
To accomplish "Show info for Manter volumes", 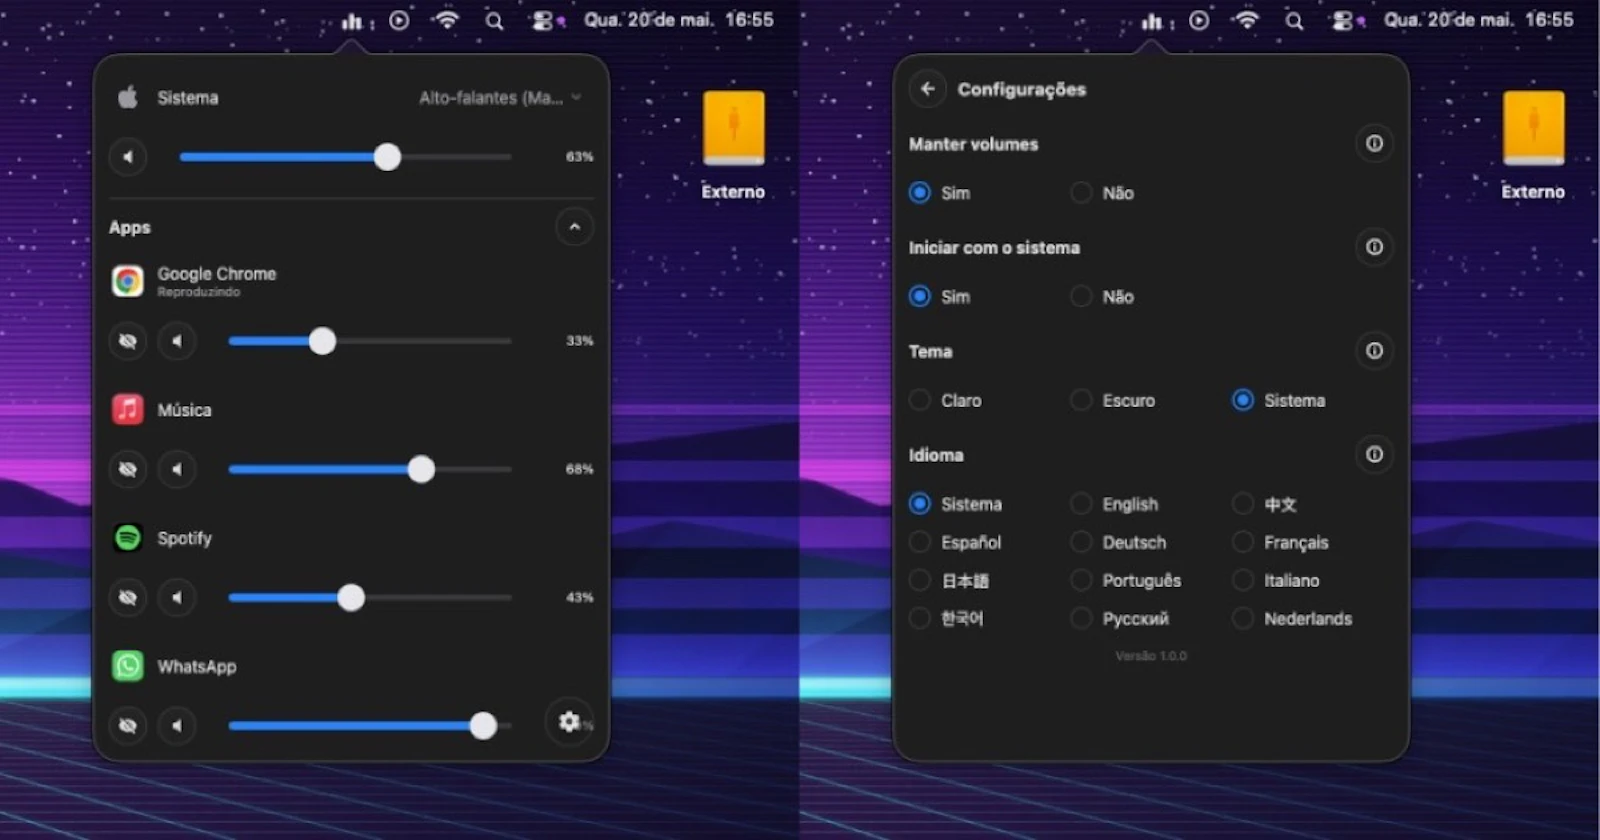I will [1375, 143].
